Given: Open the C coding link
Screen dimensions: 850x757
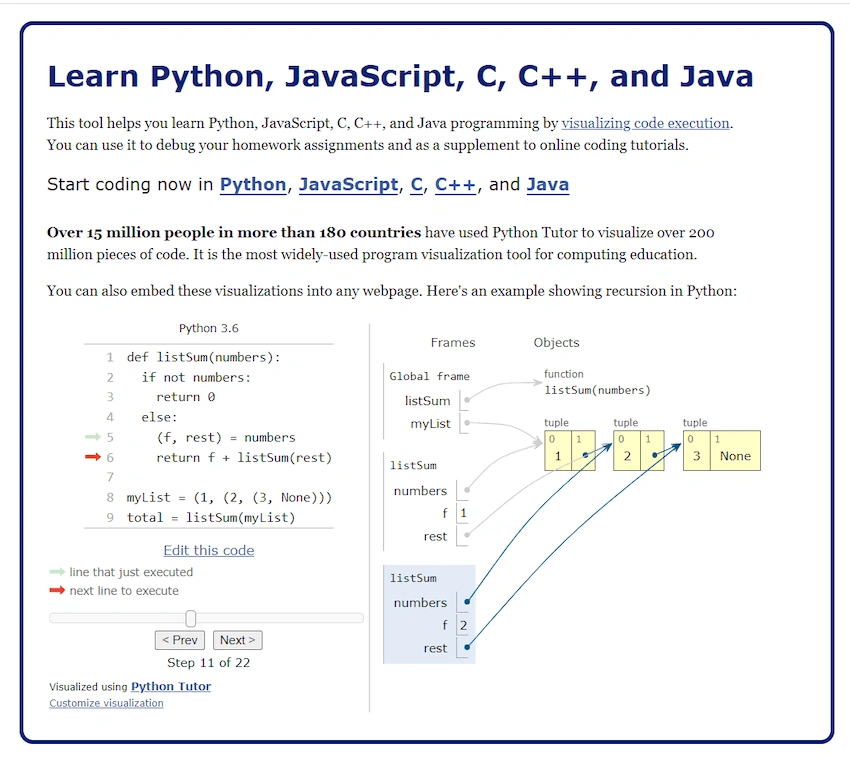Looking at the screenshot, I should (416, 184).
